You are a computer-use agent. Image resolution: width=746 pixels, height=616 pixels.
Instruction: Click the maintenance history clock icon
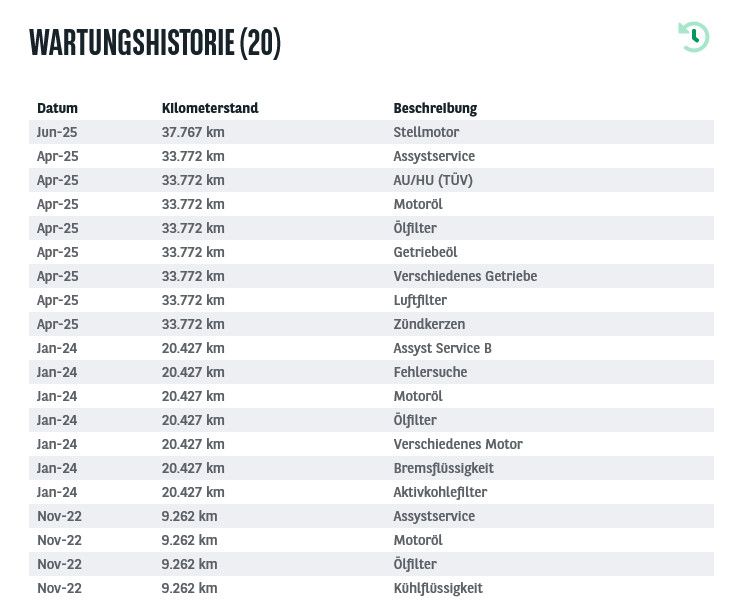pyautogui.click(x=693, y=37)
